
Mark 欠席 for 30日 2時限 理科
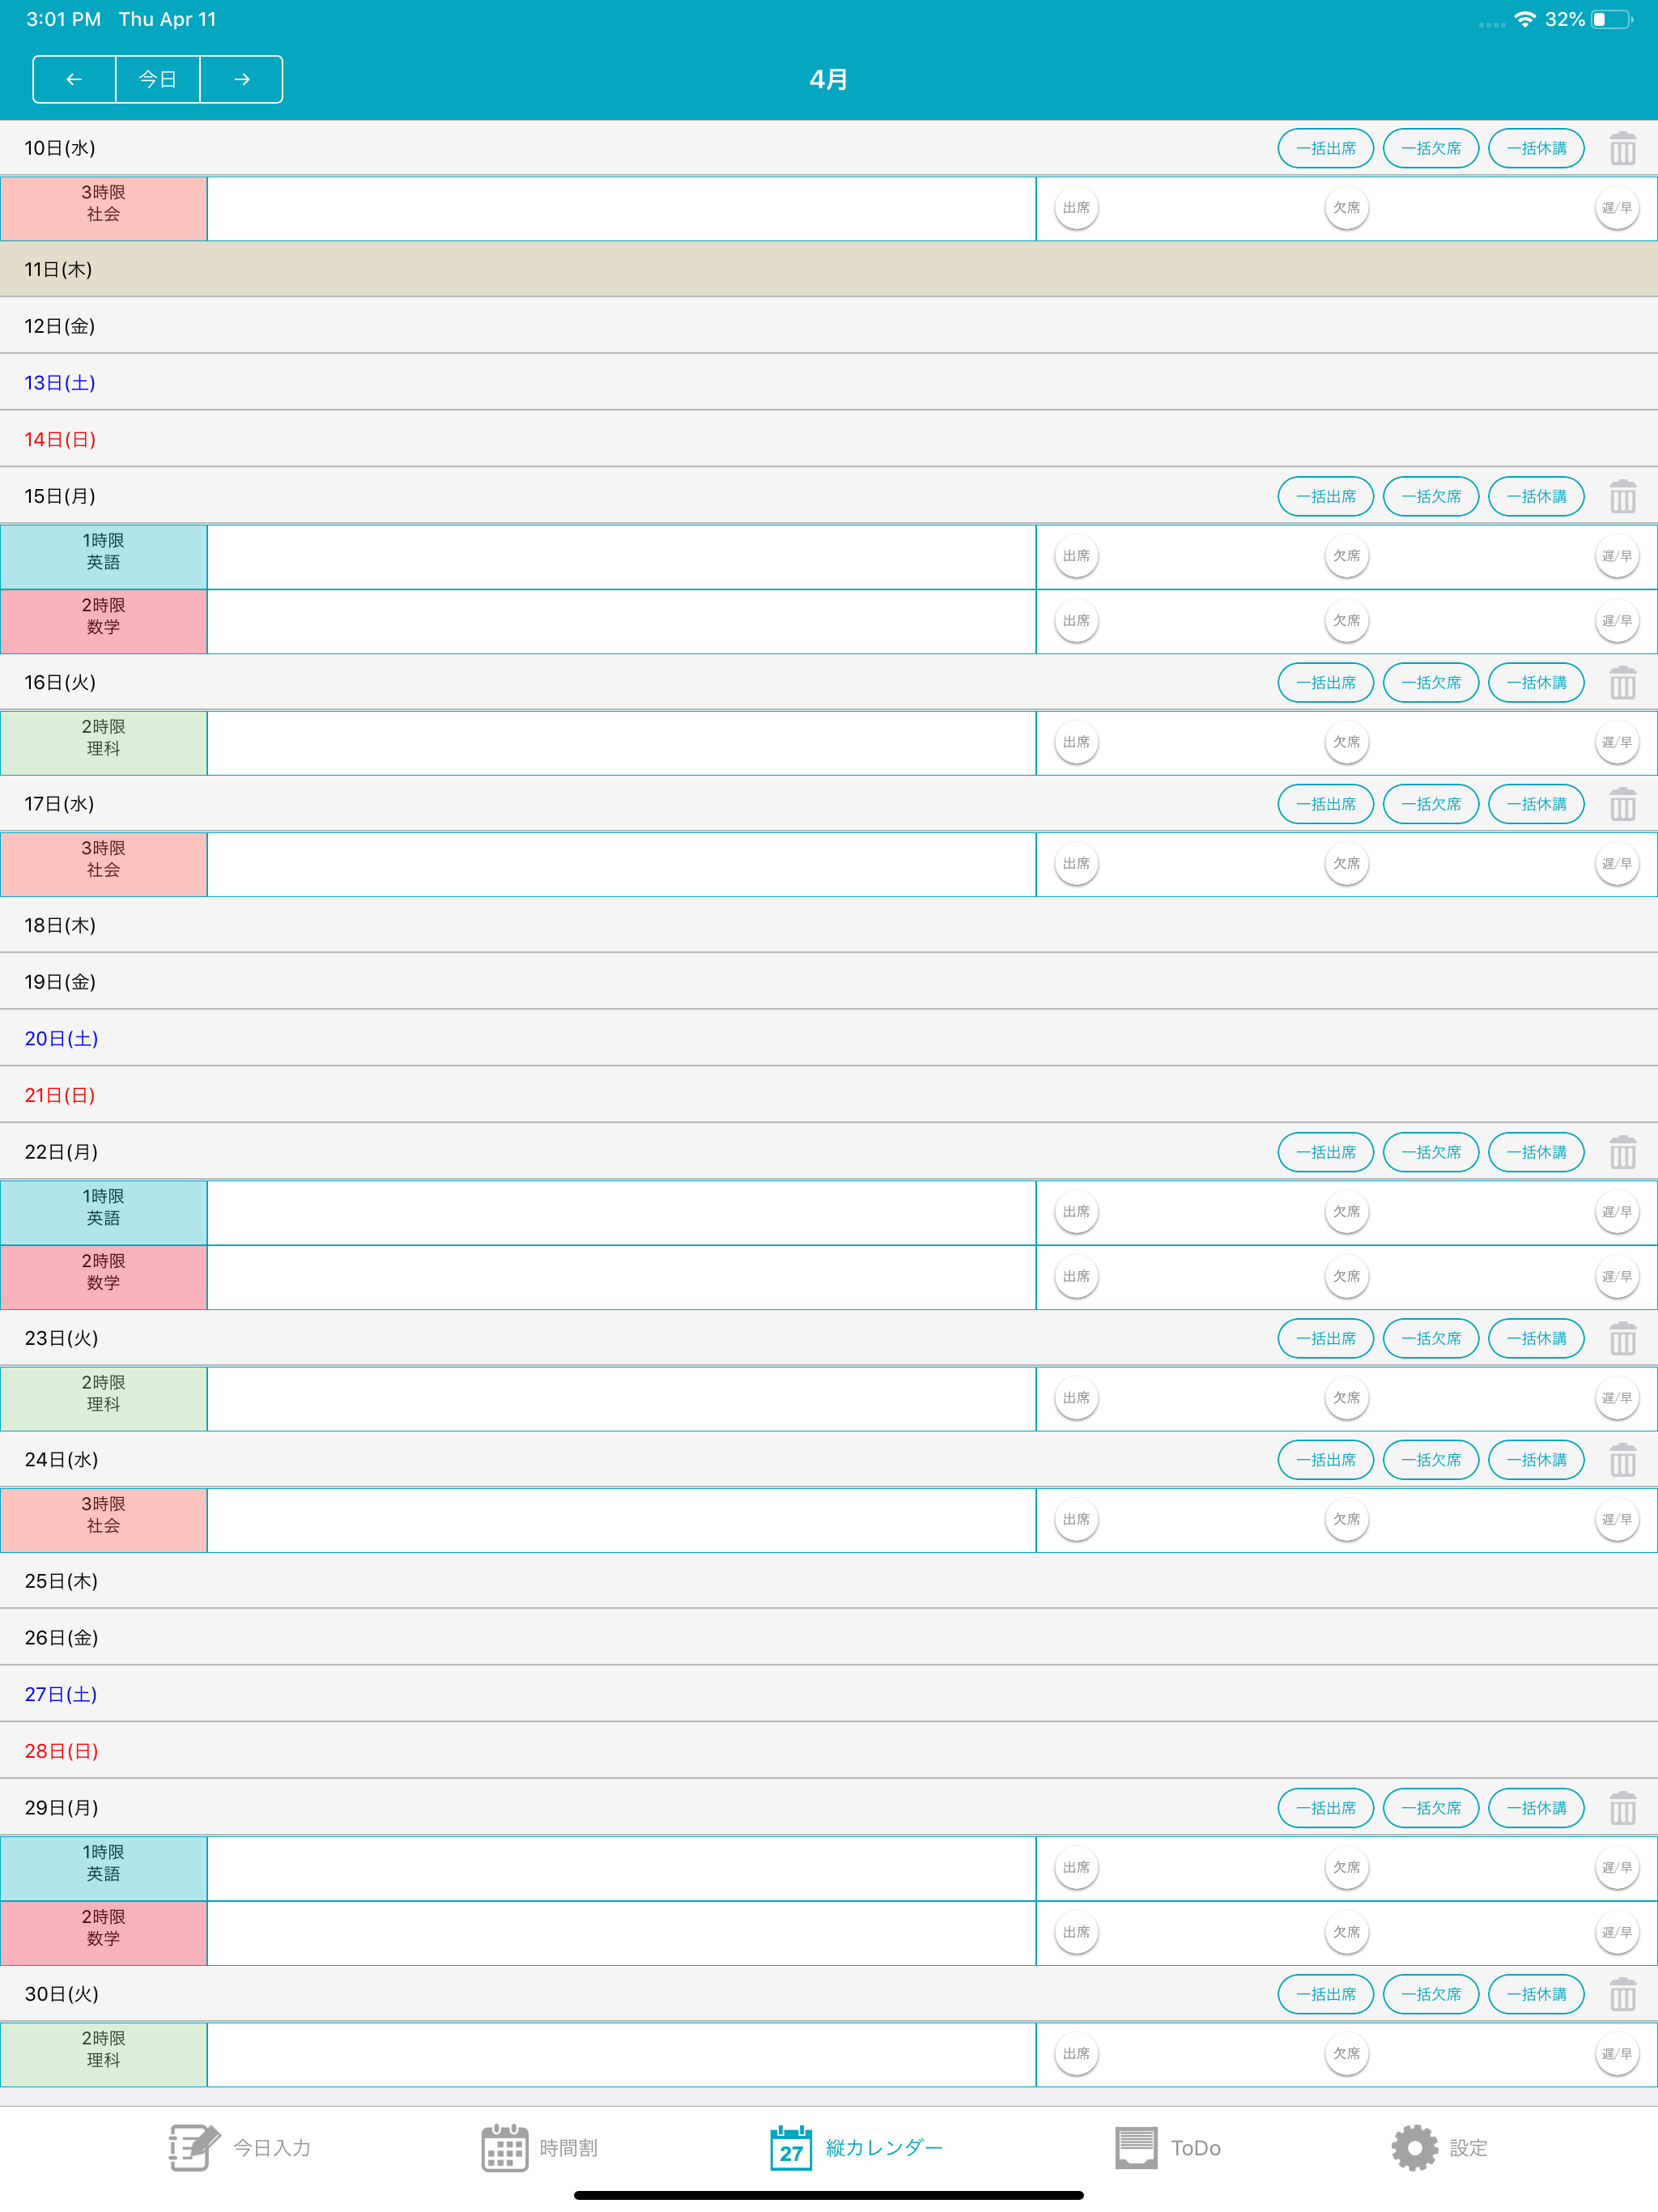[1347, 2055]
